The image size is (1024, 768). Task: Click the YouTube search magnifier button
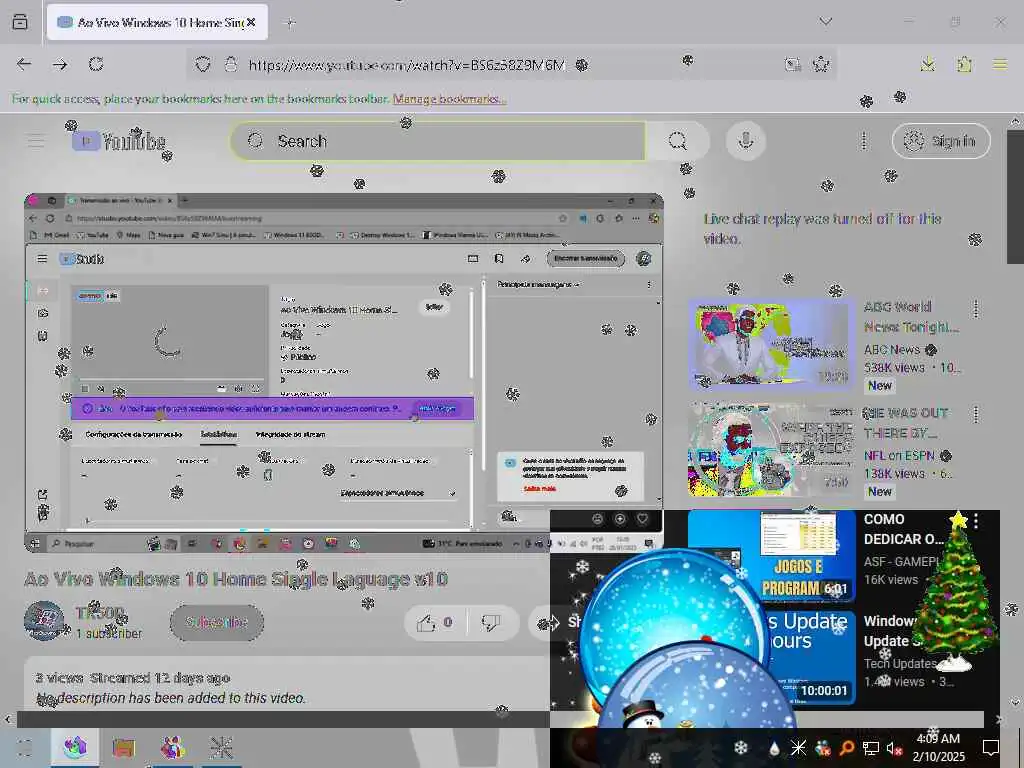coord(678,141)
